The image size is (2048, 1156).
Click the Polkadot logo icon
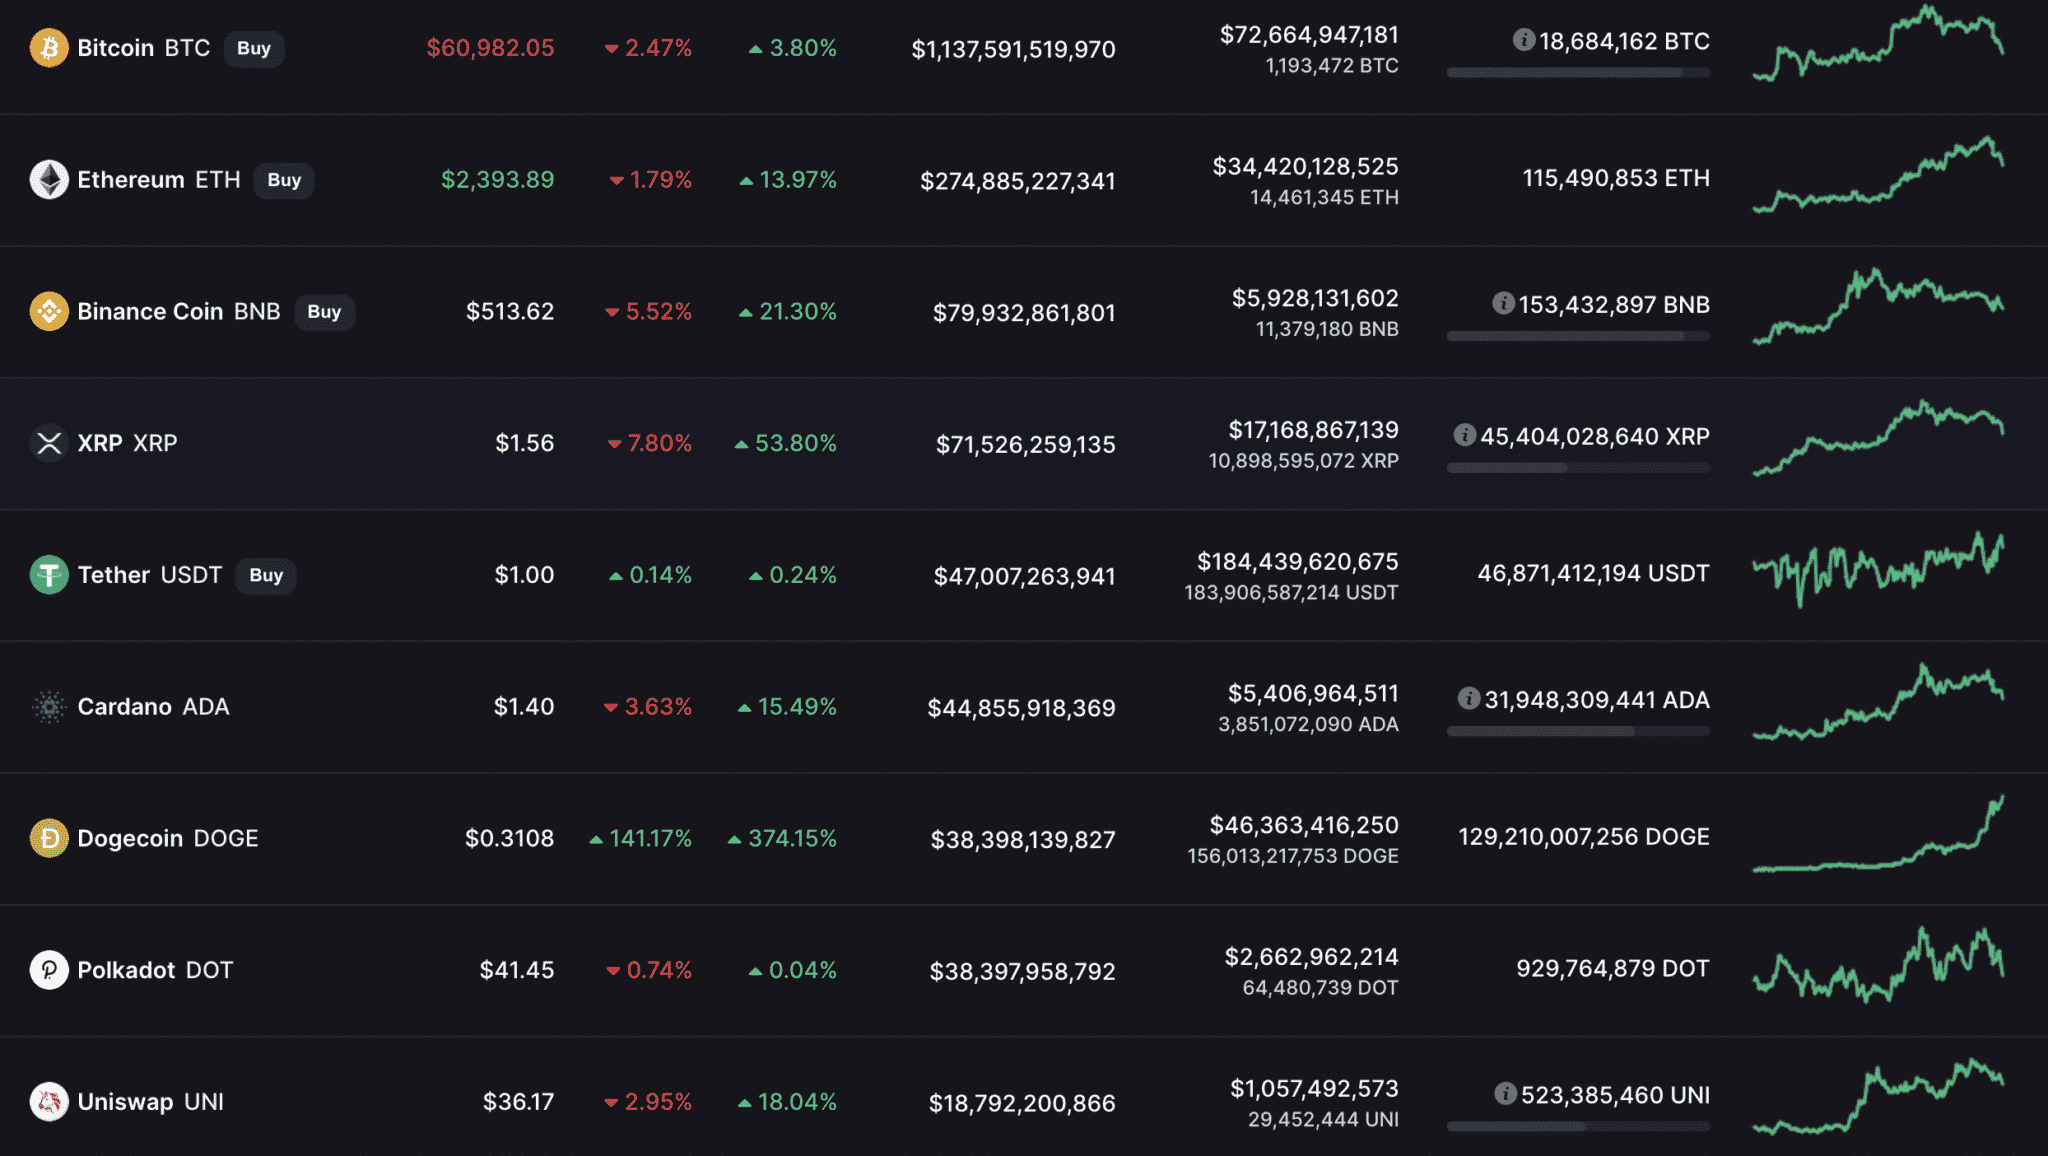[48, 970]
